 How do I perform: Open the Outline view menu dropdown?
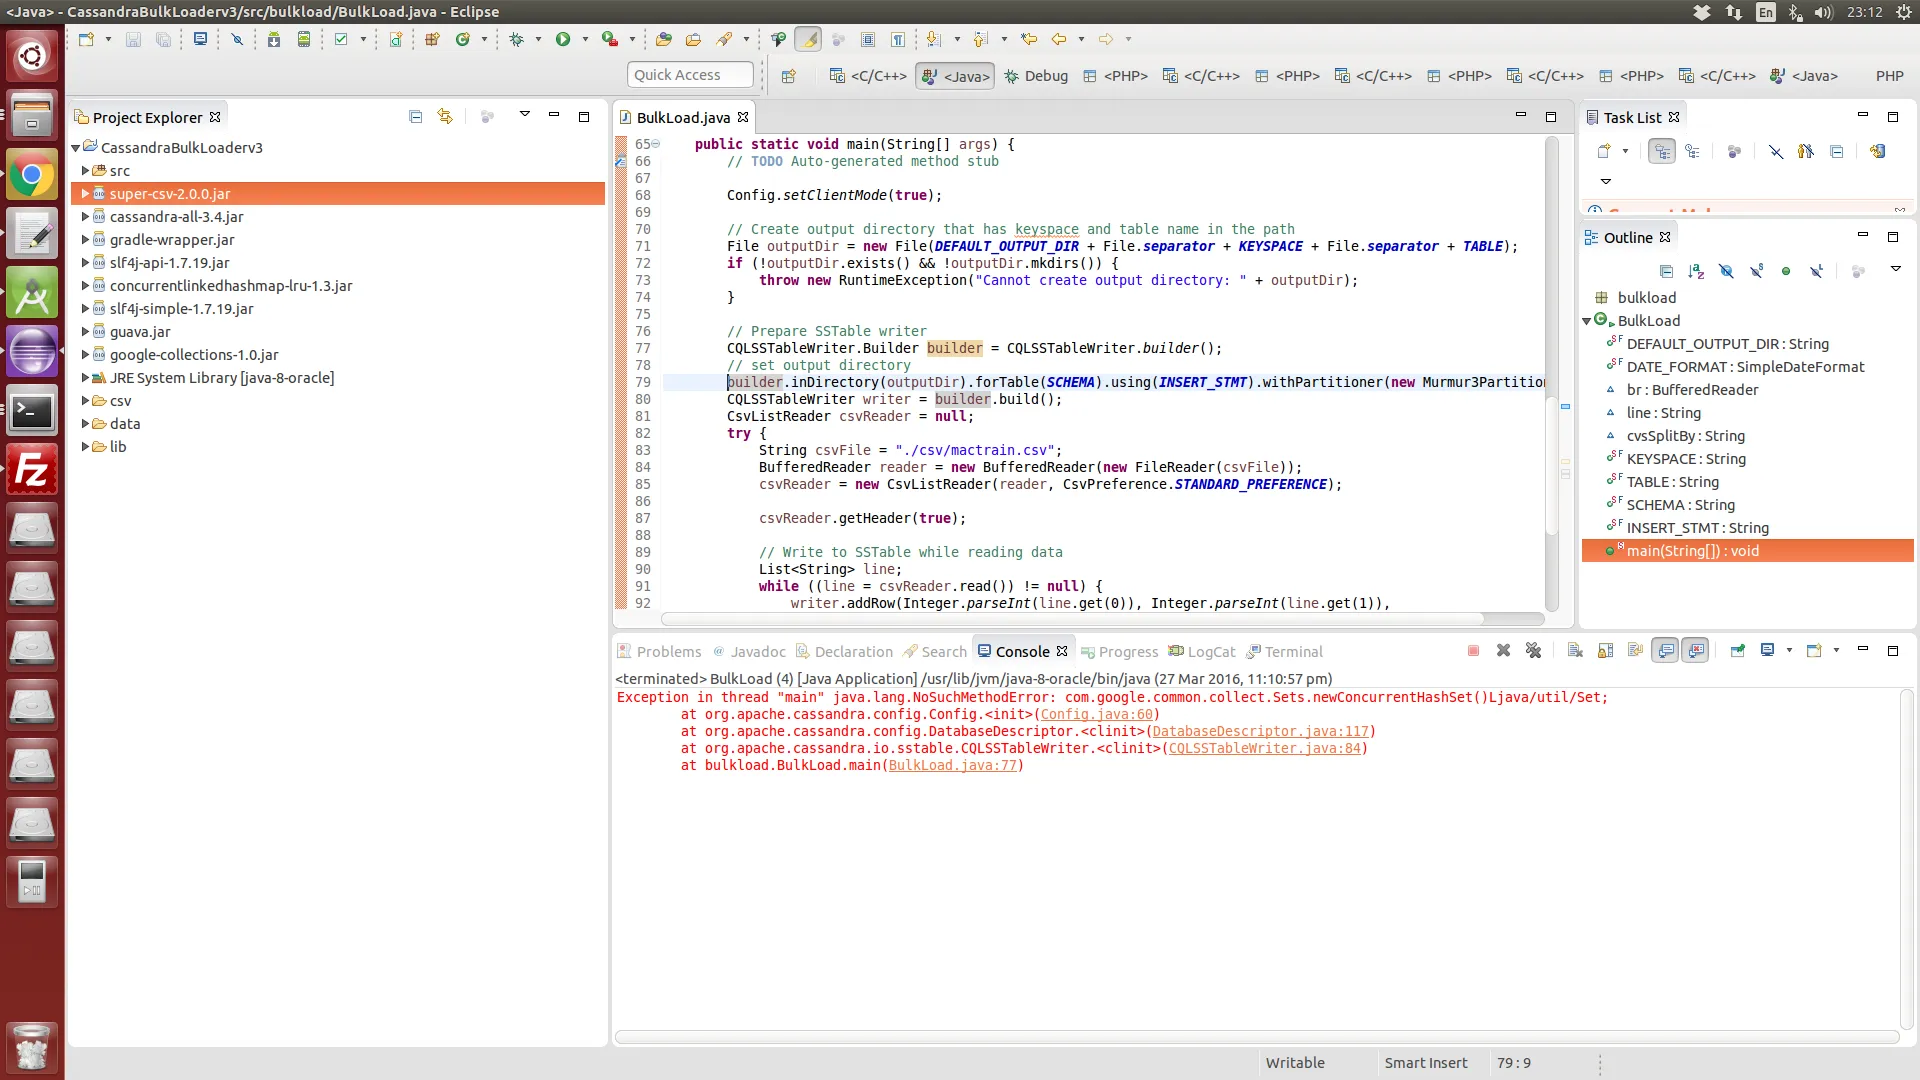tap(1895, 269)
